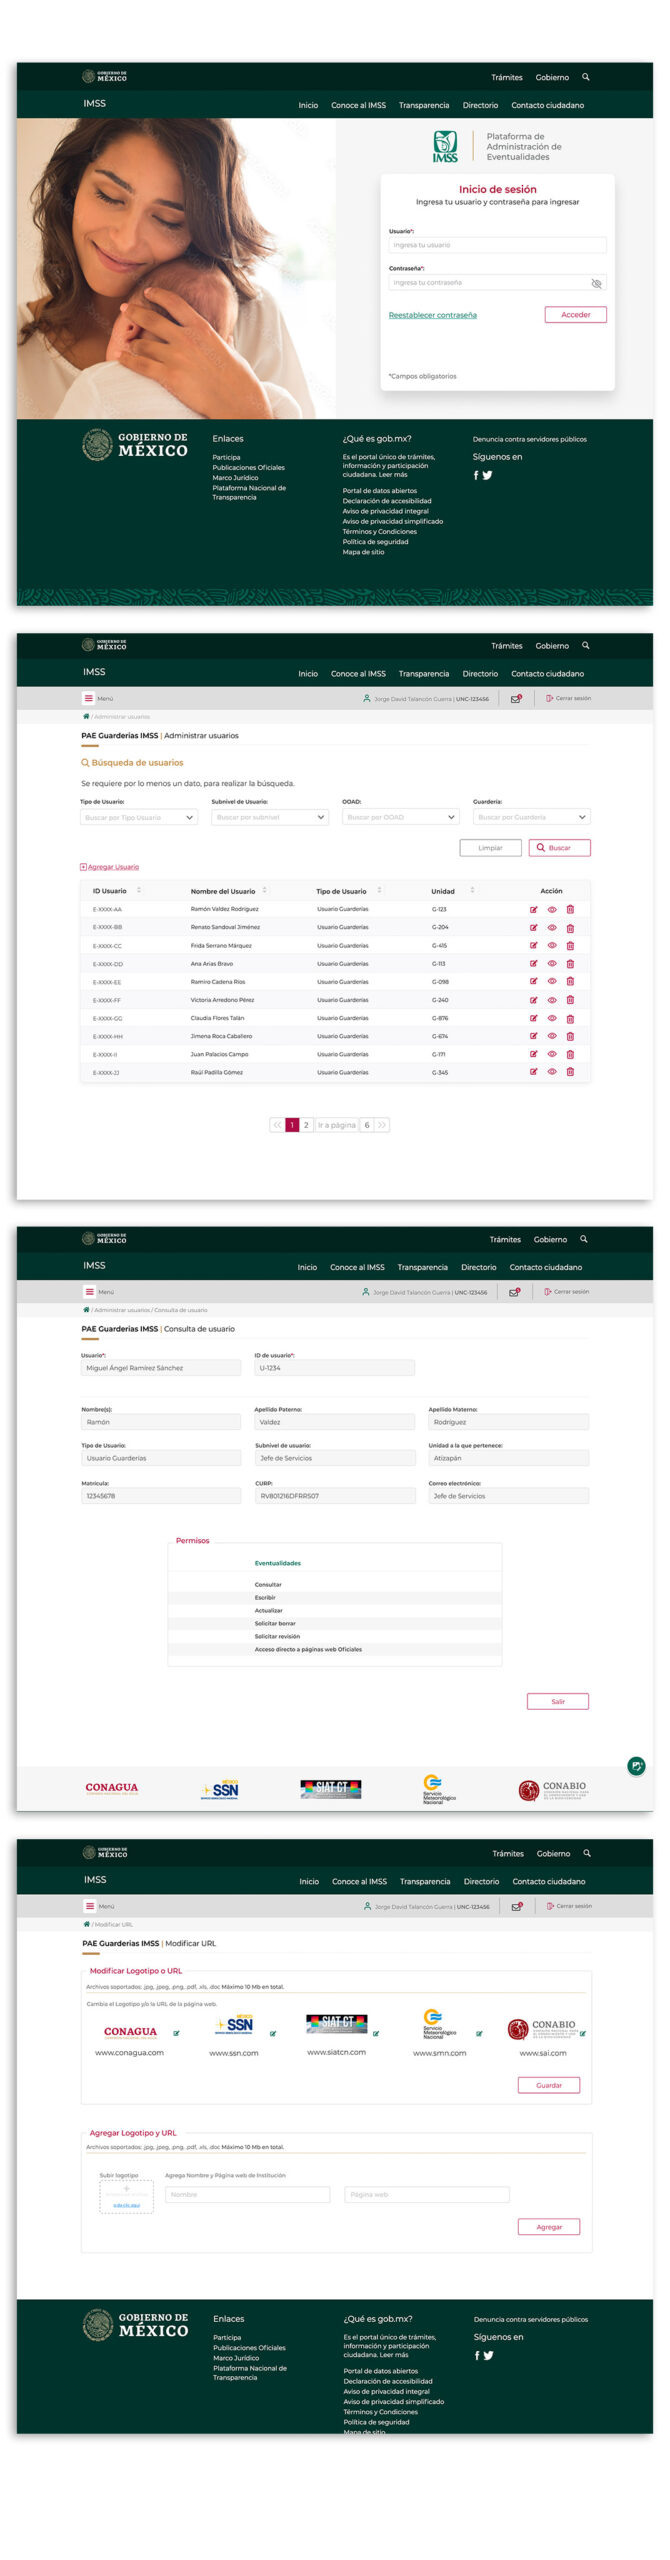670x2560 pixels.
Task: Click delete trash icon for Renato Sandoval Jiménez
Action: coord(570,928)
